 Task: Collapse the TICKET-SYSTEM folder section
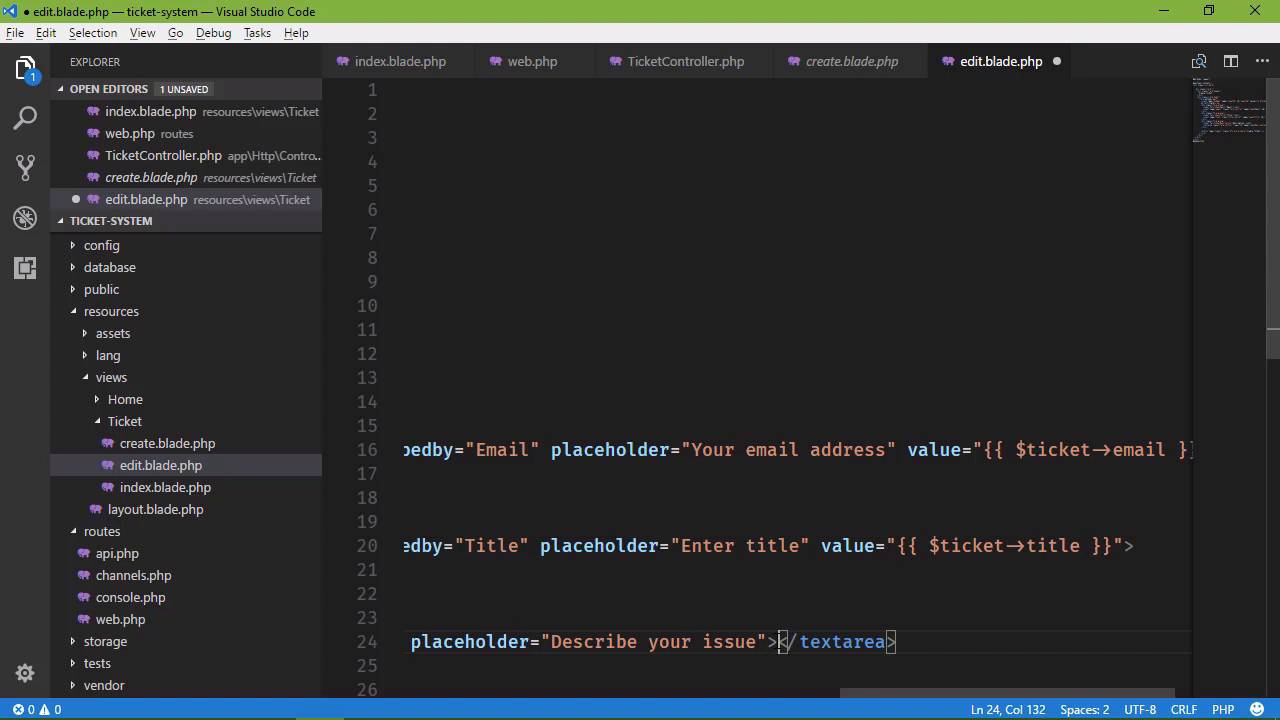[x=60, y=221]
